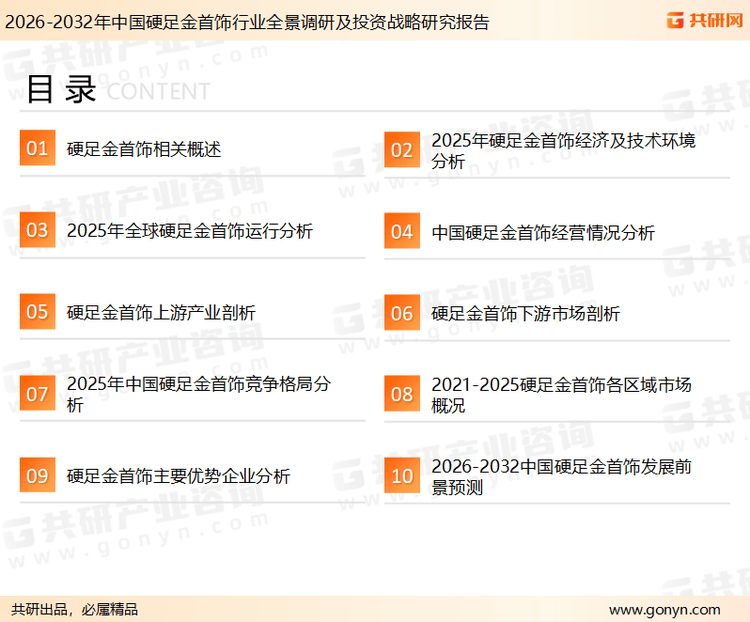Click the orange 01 chapter number badge

tap(37, 149)
